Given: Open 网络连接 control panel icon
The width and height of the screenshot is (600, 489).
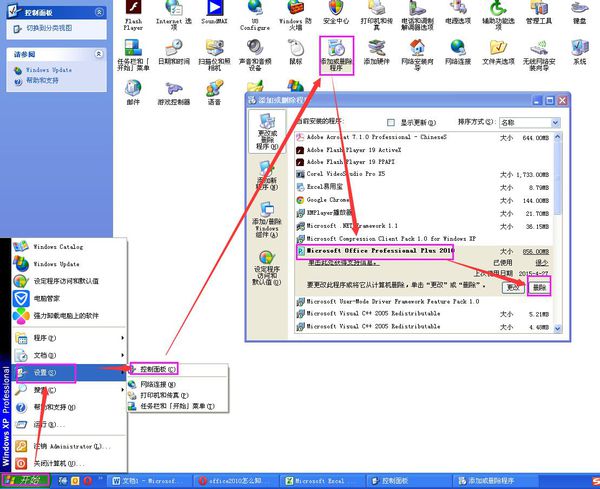Looking at the screenshot, I should (x=458, y=53).
